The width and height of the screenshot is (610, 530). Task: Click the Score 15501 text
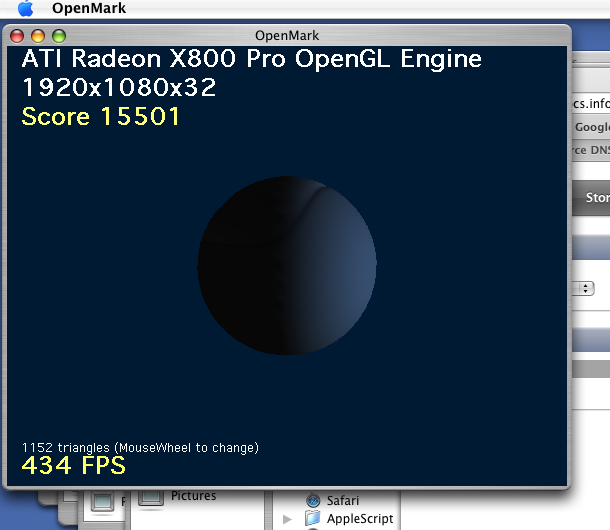pyautogui.click(x=100, y=116)
